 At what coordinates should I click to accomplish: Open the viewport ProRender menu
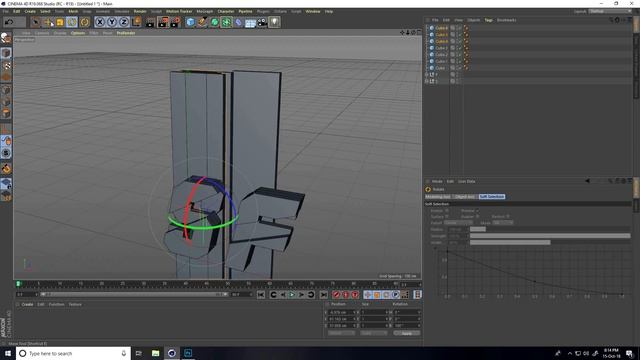(126, 33)
